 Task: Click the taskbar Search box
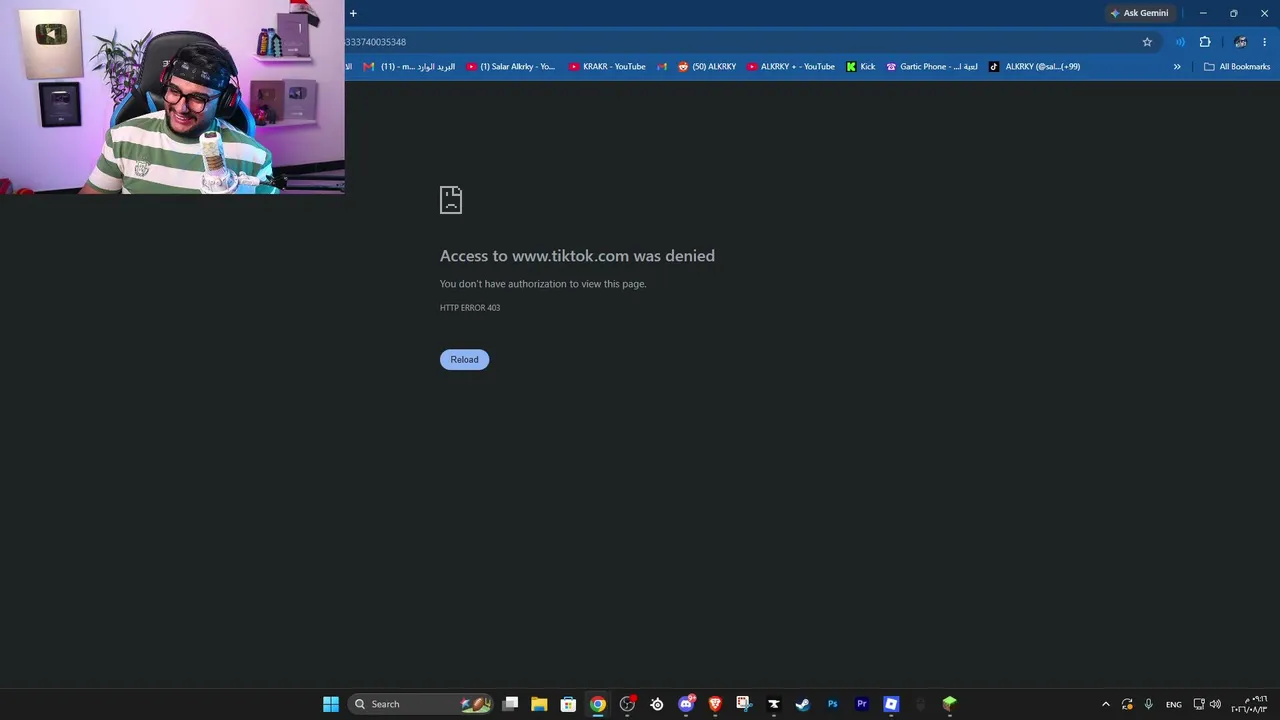(x=420, y=704)
